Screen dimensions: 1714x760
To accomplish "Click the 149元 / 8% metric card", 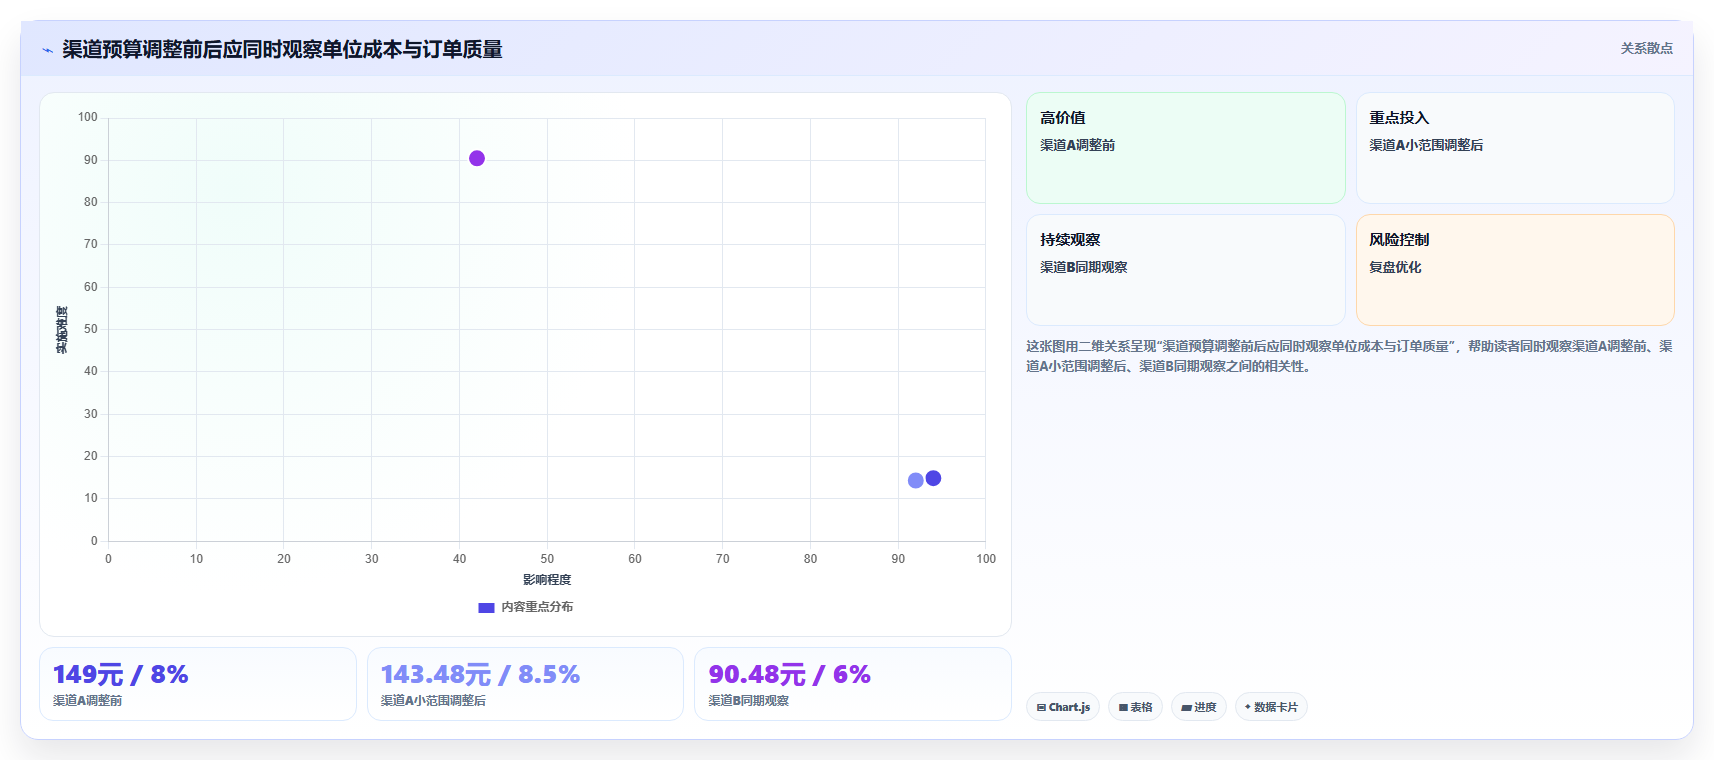I will [198, 684].
